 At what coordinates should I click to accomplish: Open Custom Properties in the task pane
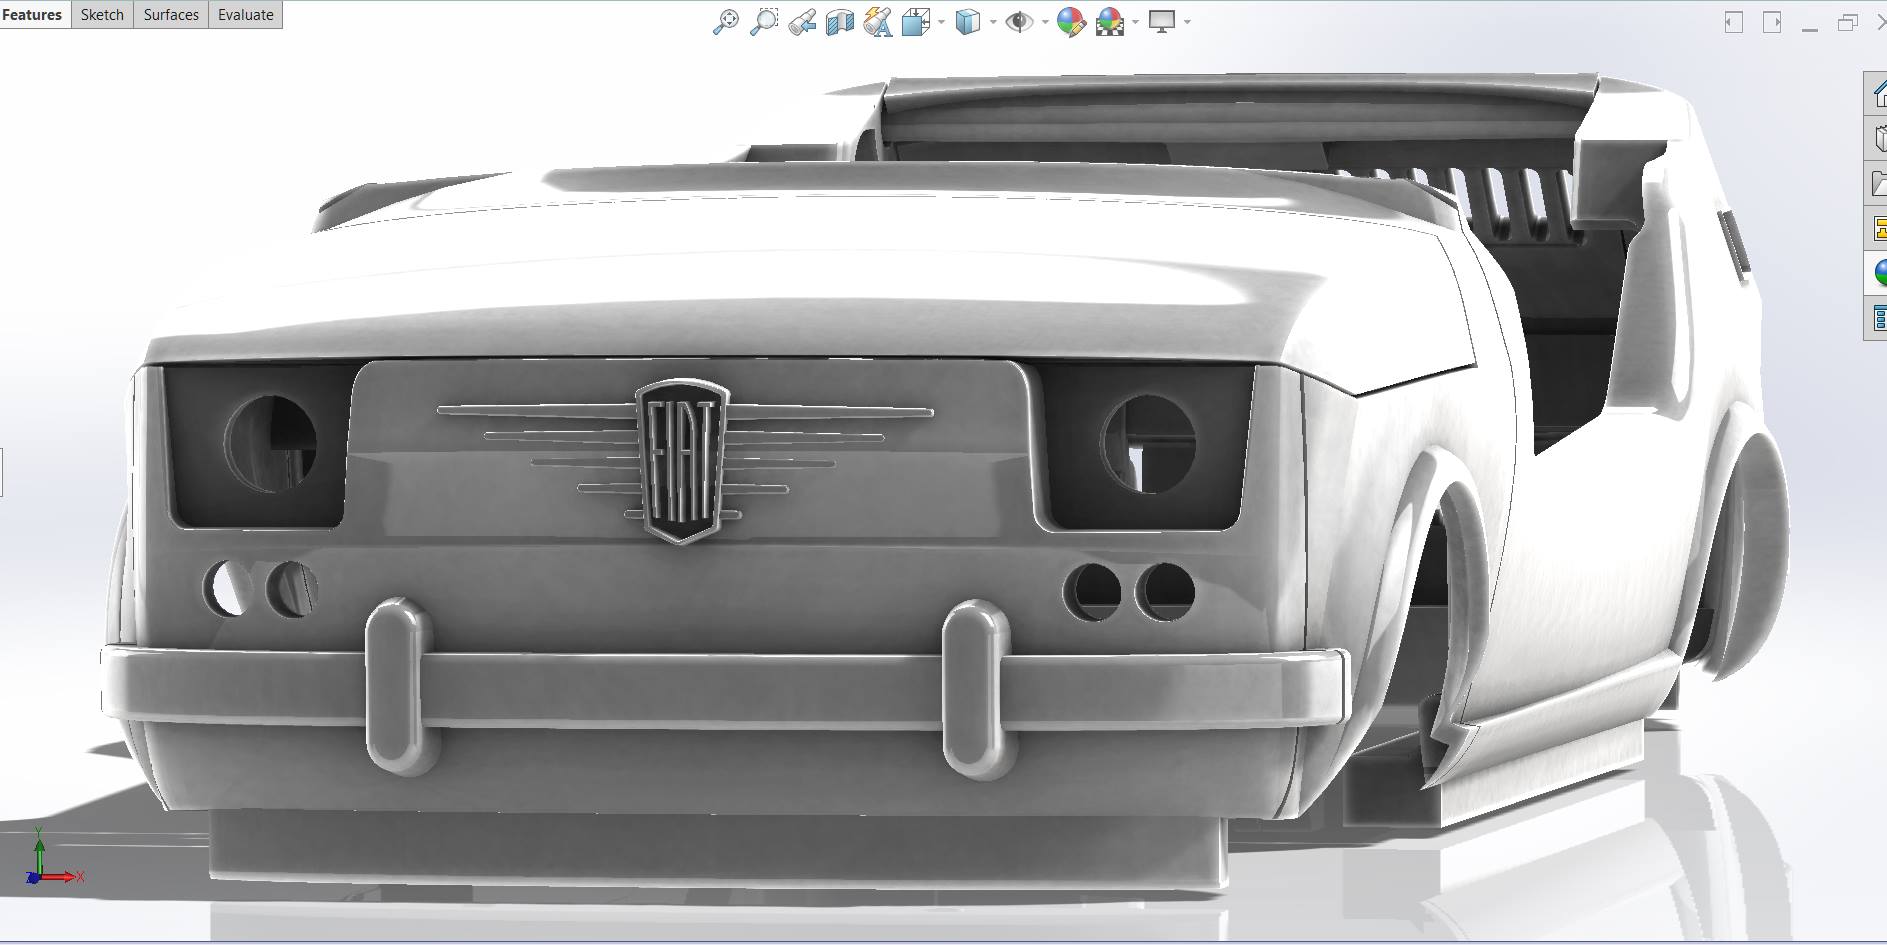tap(1877, 319)
